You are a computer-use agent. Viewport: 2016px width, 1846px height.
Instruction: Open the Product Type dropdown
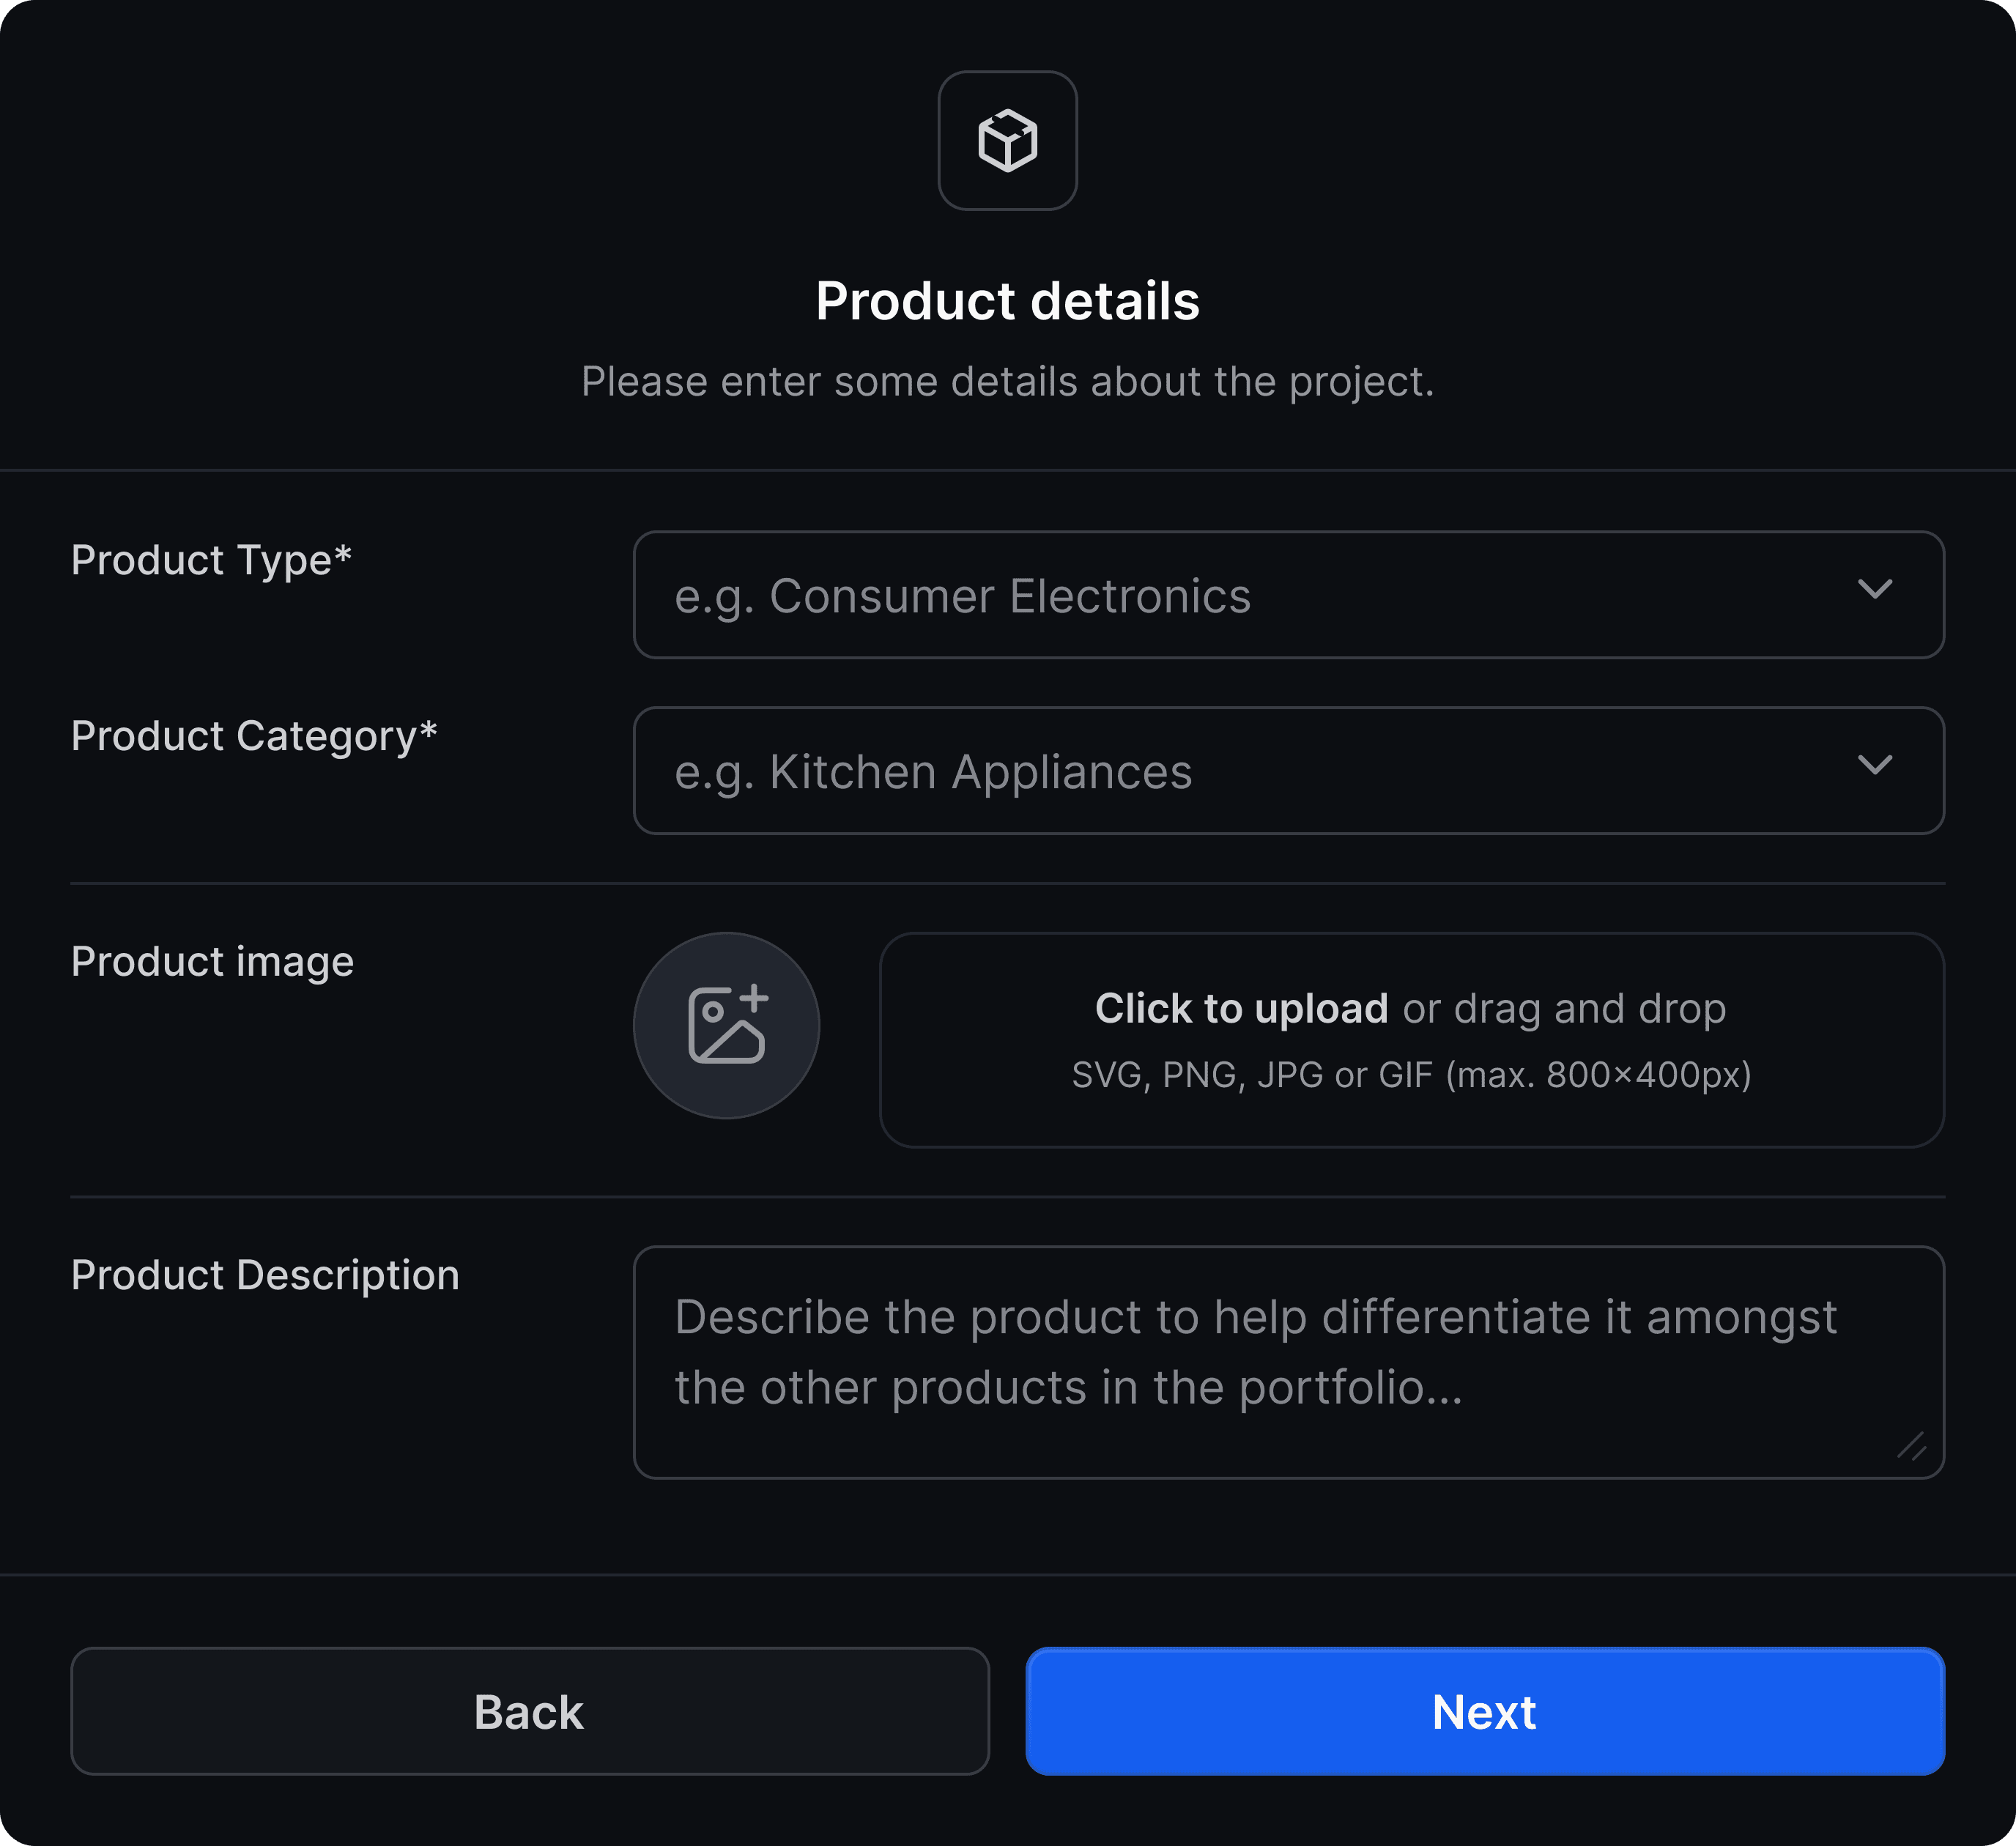[1288, 595]
